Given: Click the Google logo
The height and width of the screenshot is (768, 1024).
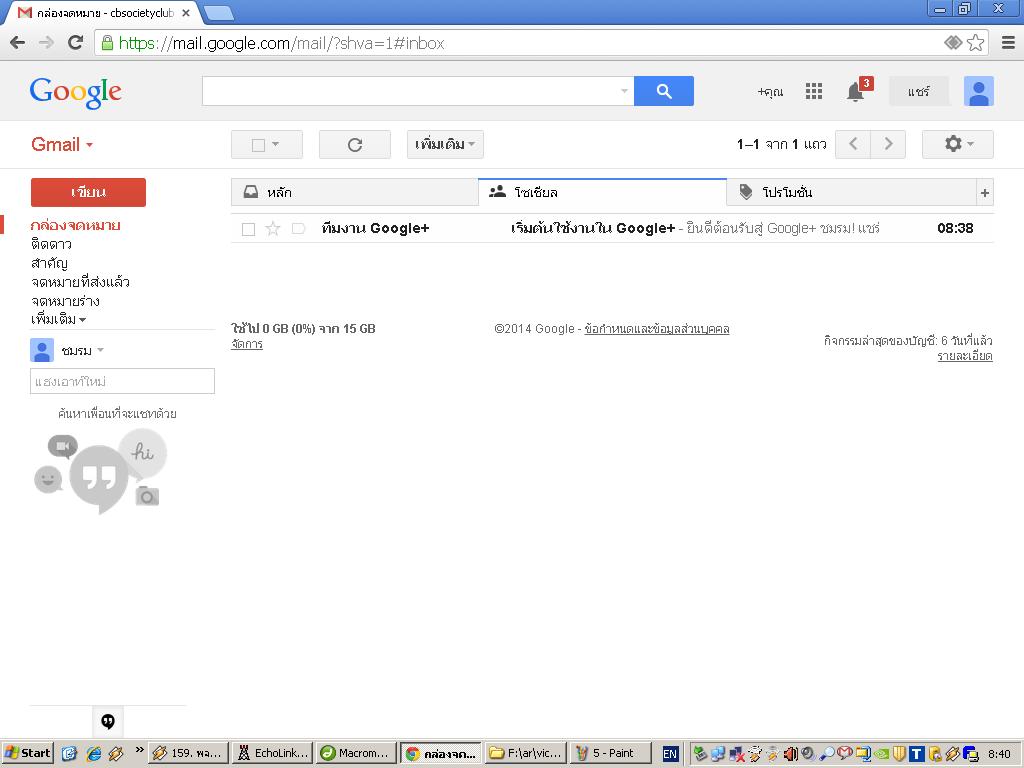Looking at the screenshot, I should pos(76,92).
